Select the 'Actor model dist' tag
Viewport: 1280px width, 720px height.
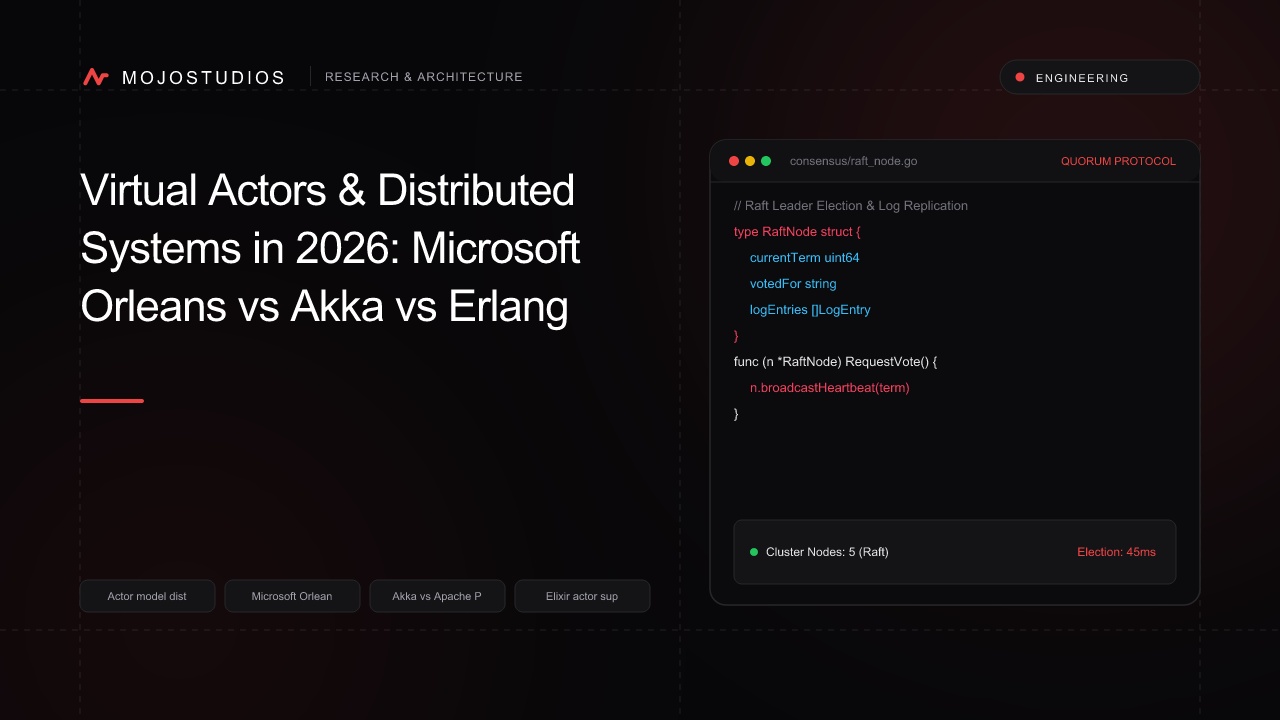[147, 596]
